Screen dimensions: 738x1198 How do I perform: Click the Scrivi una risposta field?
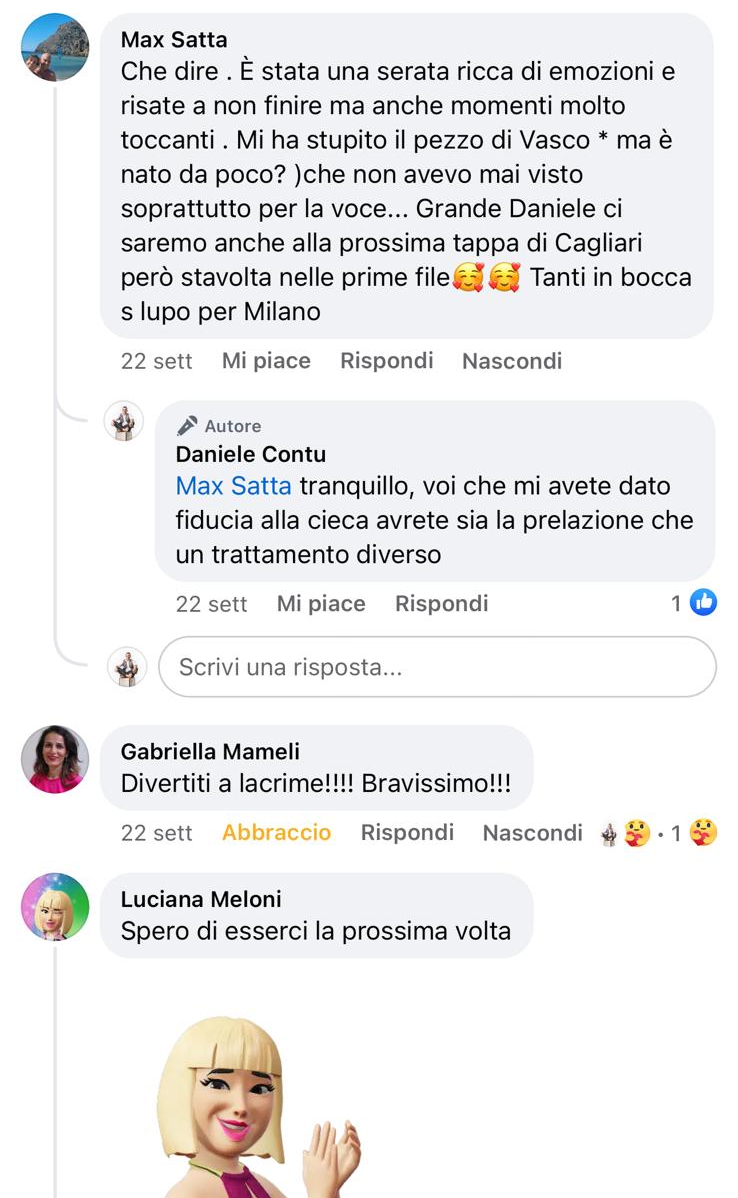coord(437,667)
